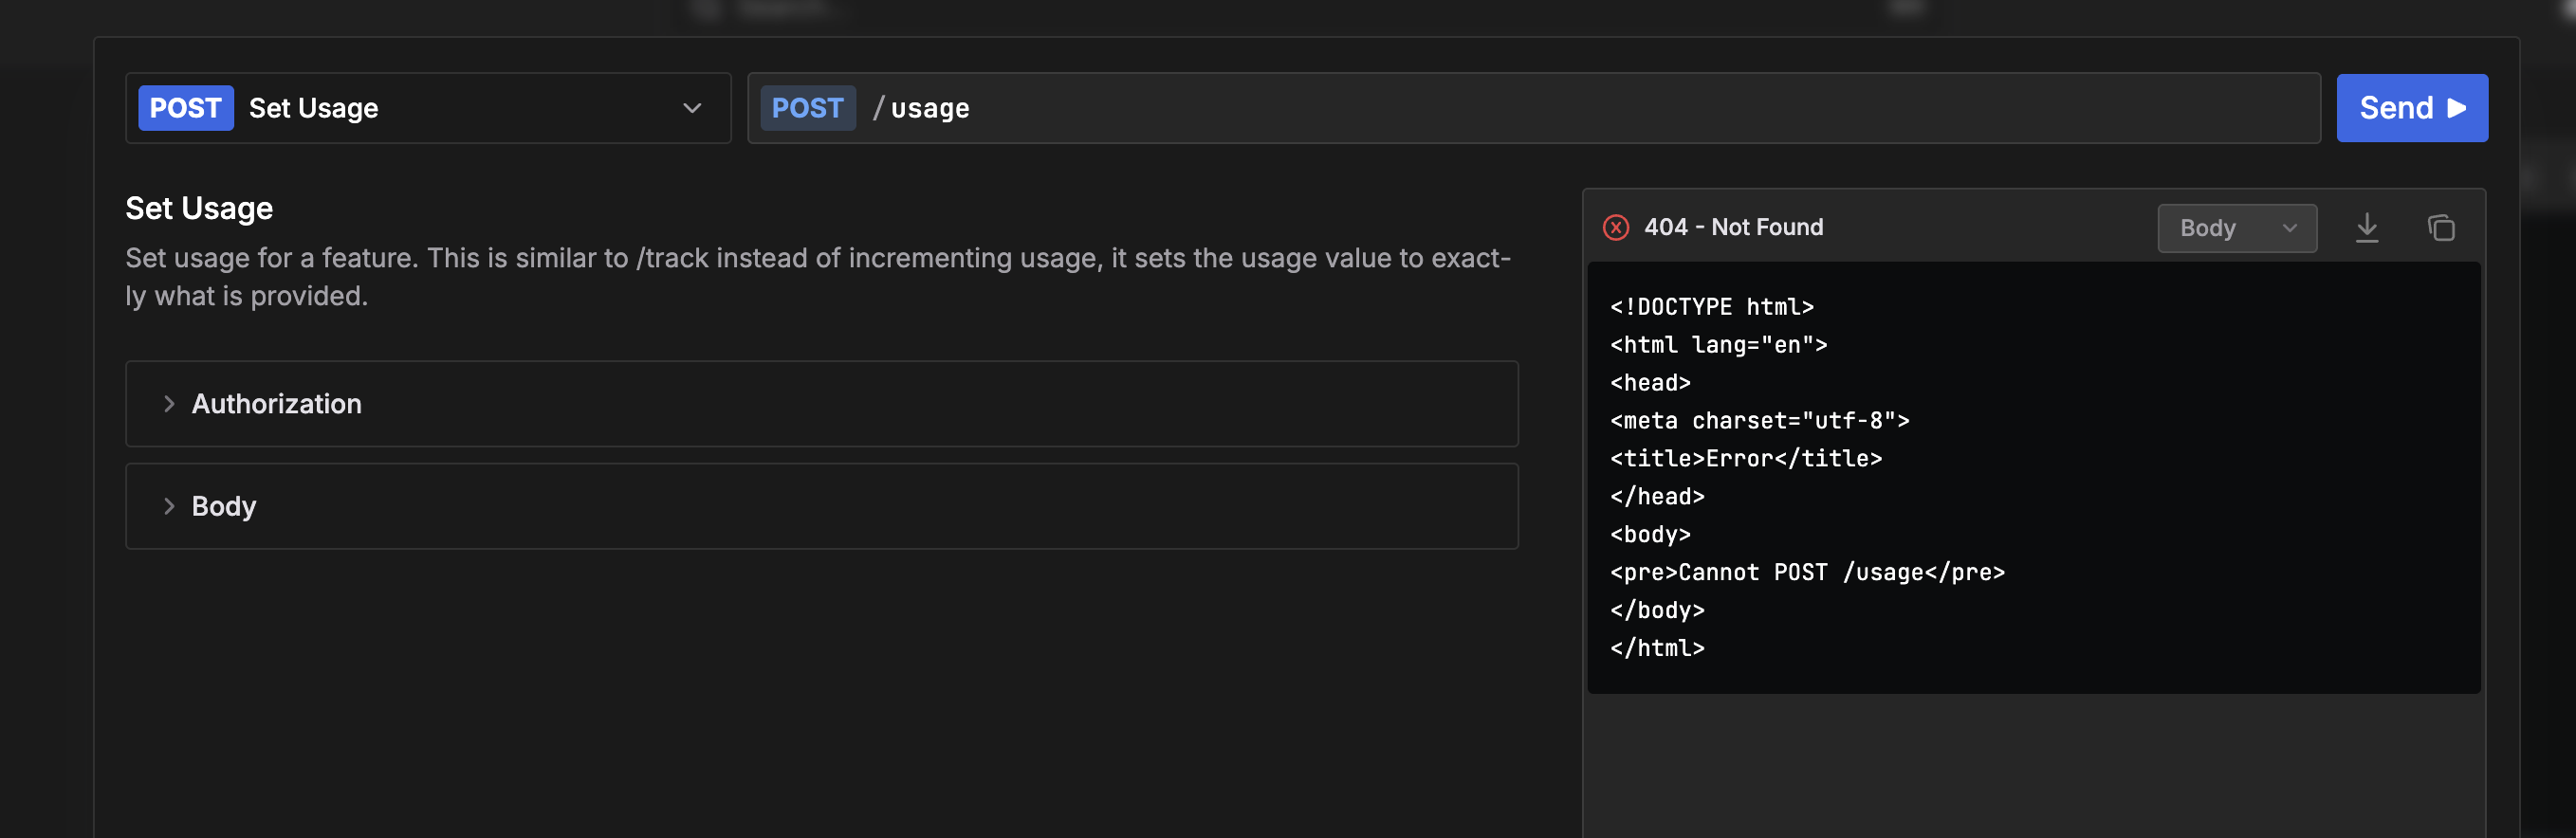
Task: Click the DOCTYPE html line in response
Action: 1711,307
